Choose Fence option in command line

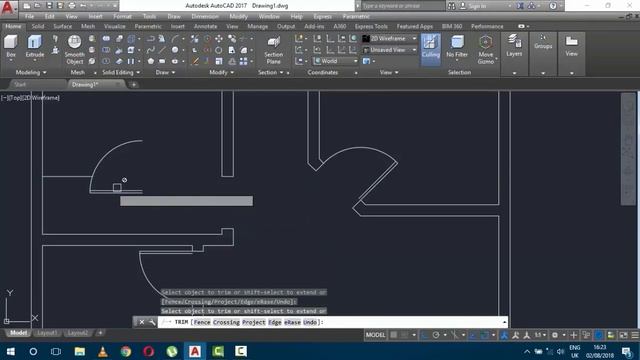(202, 322)
